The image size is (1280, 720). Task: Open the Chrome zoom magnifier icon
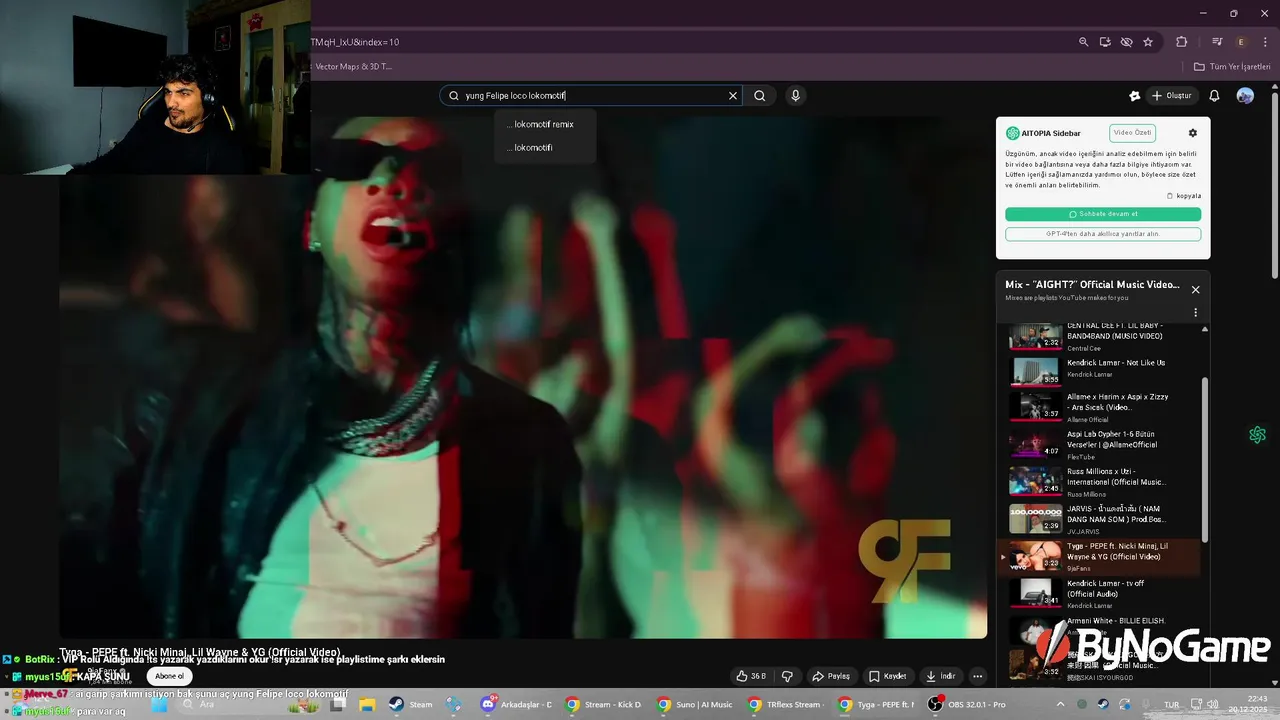coord(1083,42)
